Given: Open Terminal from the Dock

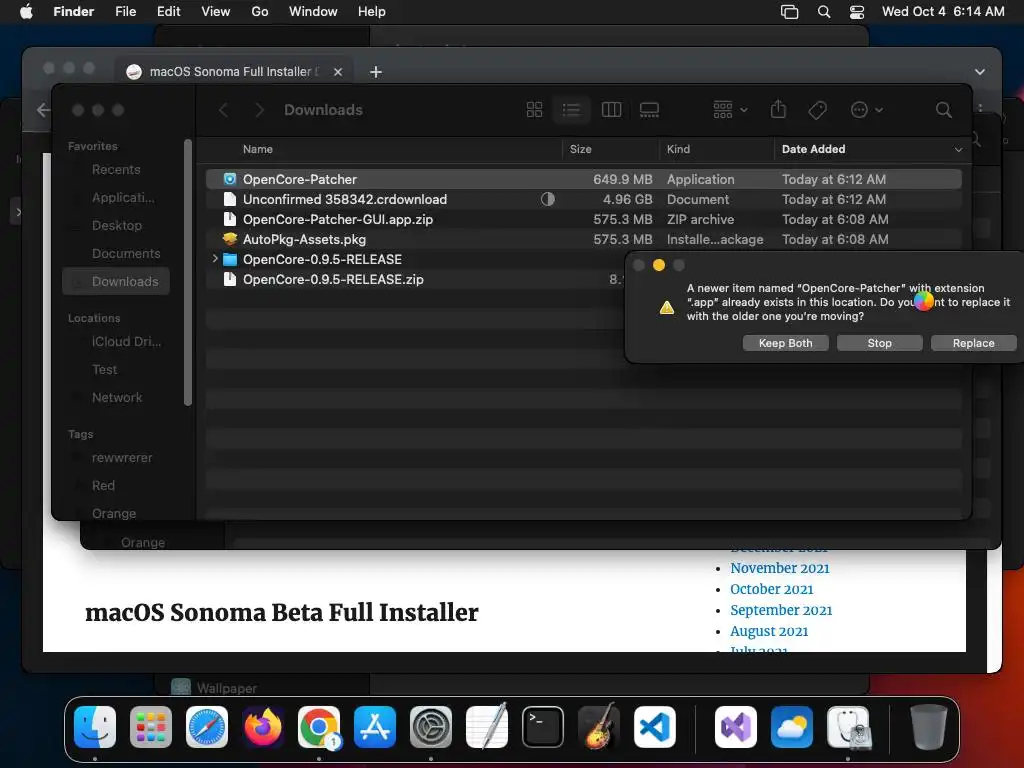Looking at the screenshot, I should tap(543, 727).
